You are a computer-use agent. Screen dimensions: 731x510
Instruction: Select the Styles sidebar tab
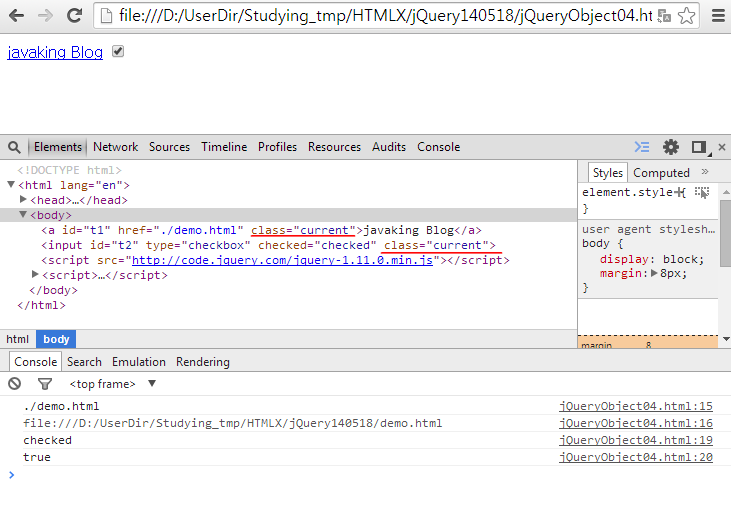607,173
